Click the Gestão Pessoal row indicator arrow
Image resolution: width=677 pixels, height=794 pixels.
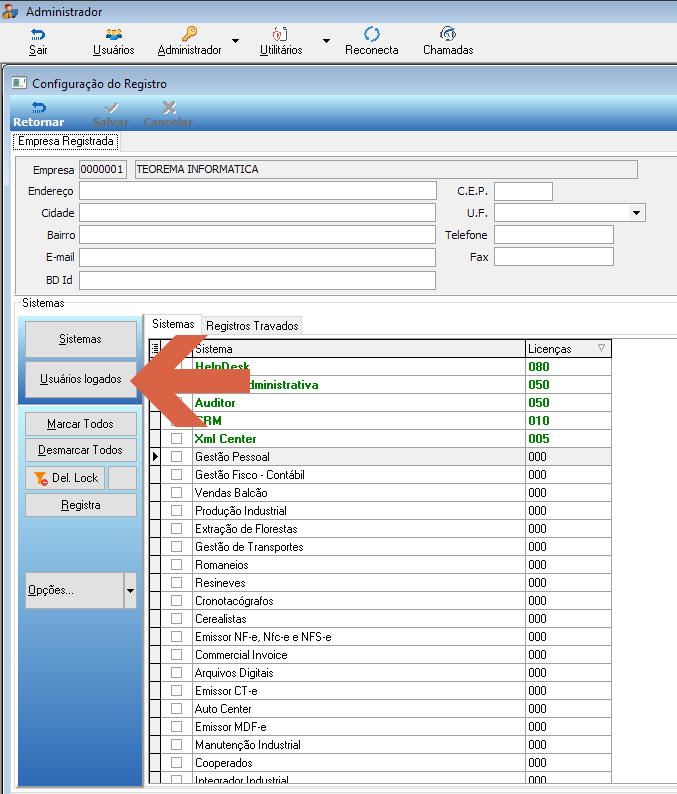[155, 456]
